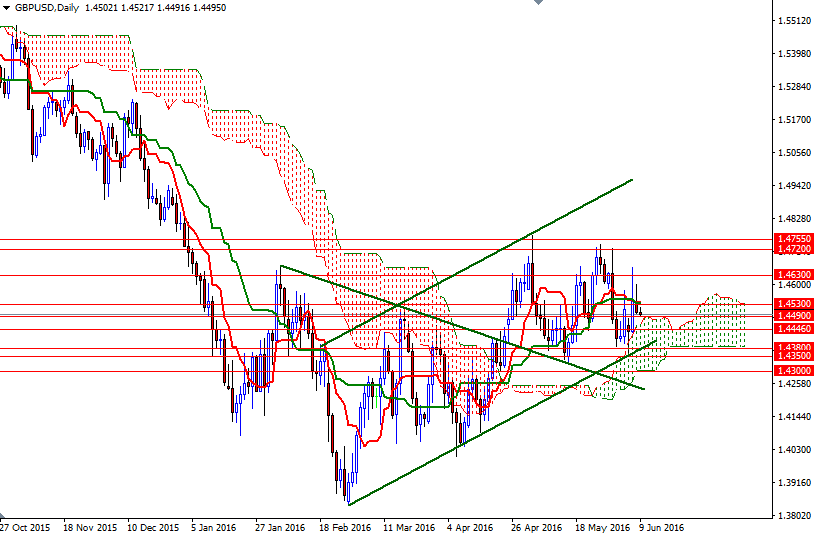Select the 1.43000 red price label
814x535 pixels.
click(793, 371)
